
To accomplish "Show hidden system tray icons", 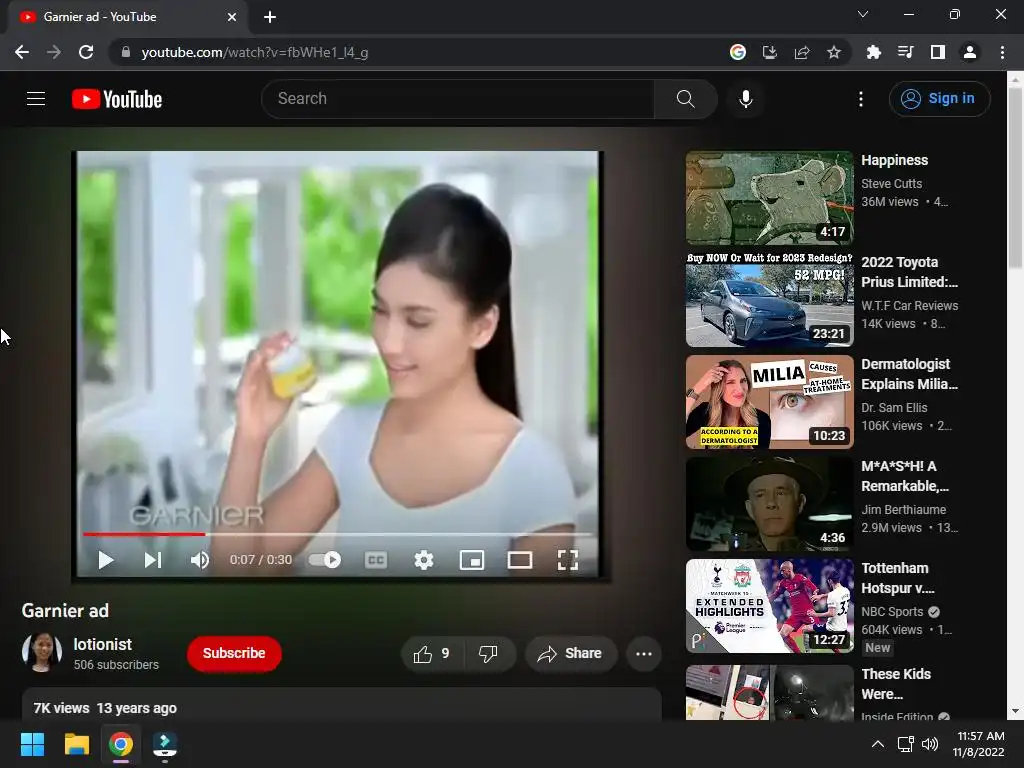I will pyautogui.click(x=878, y=744).
